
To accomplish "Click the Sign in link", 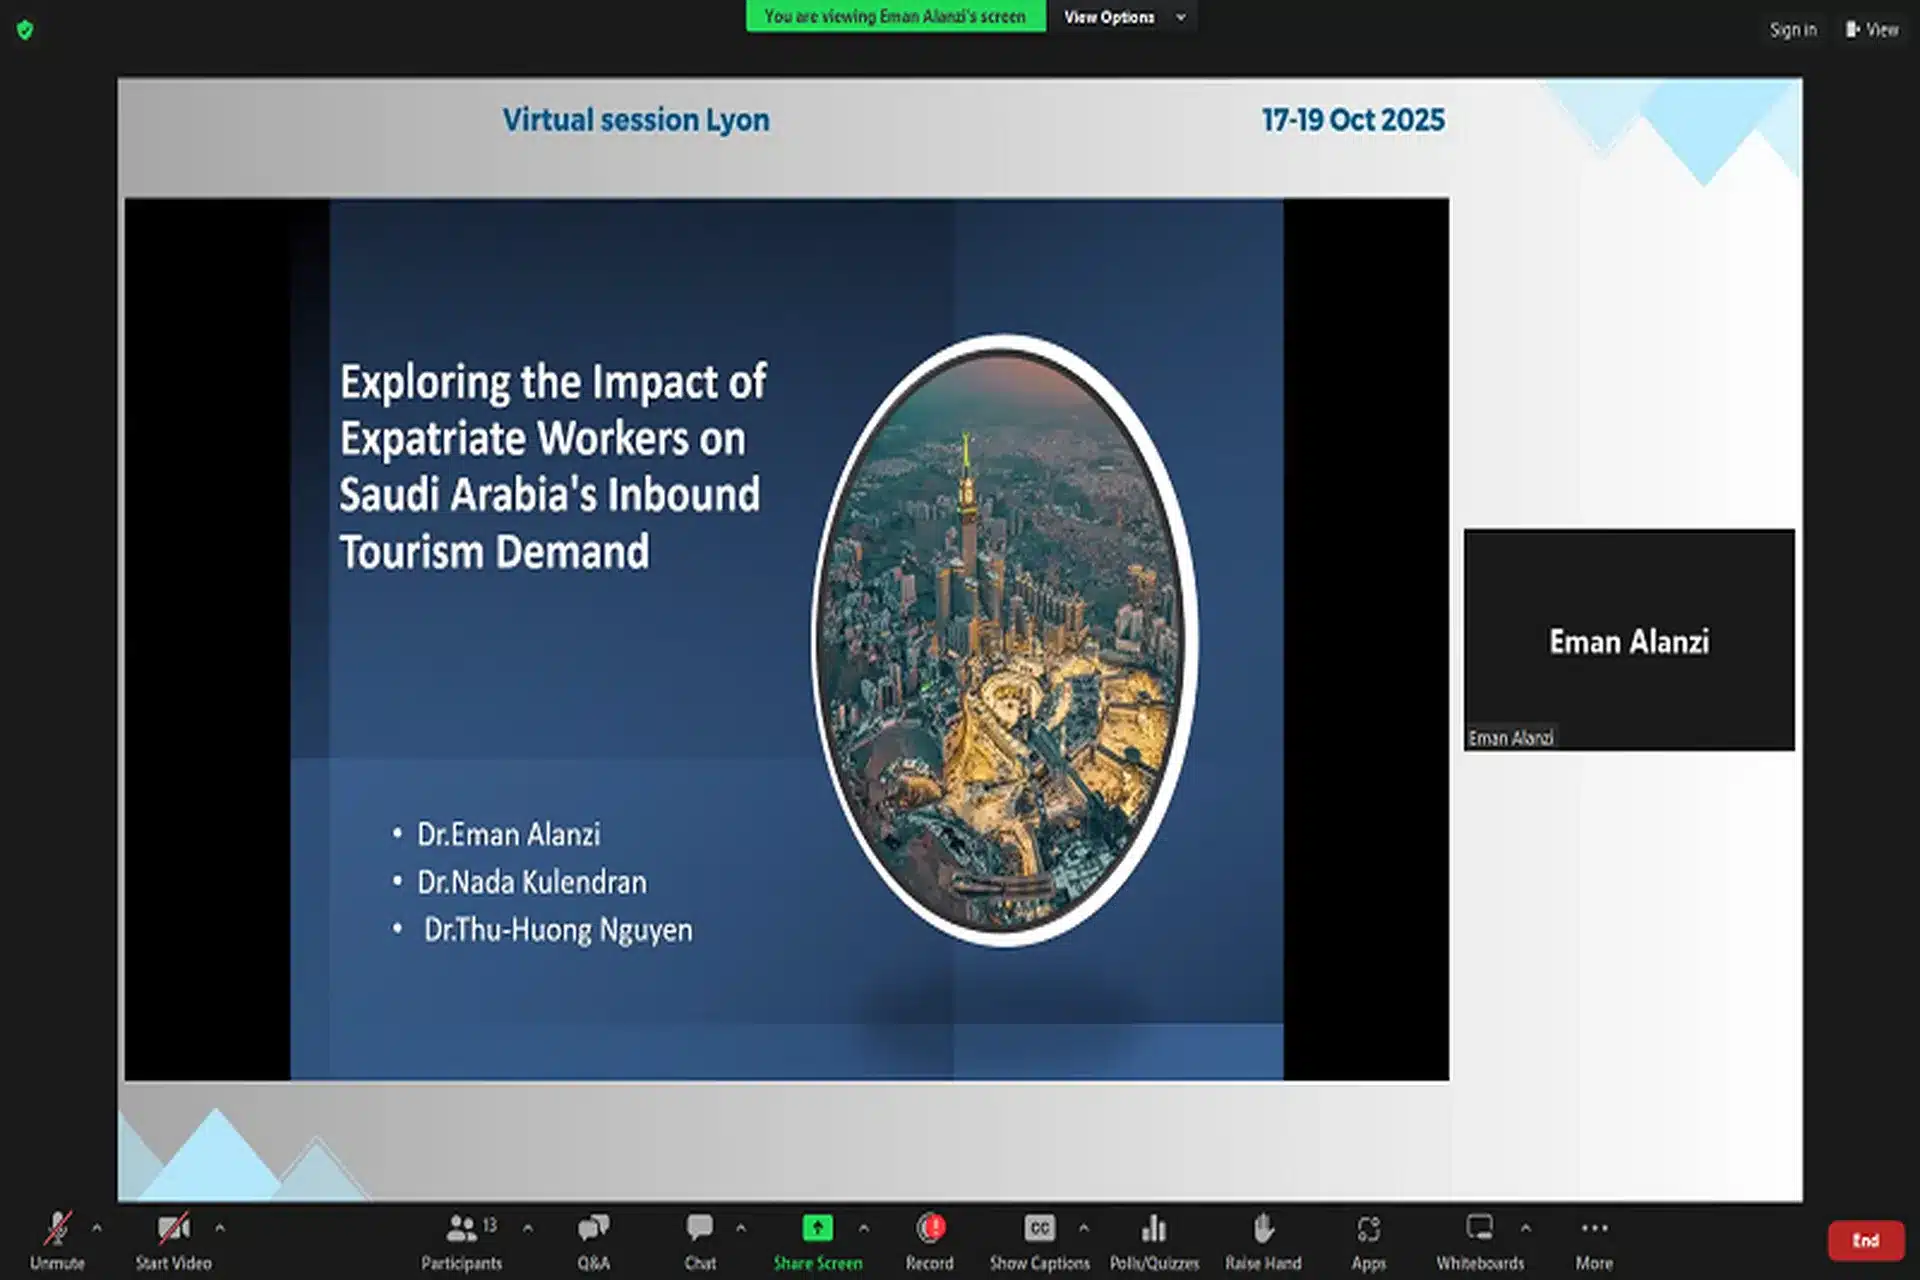I will (x=1792, y=30).
